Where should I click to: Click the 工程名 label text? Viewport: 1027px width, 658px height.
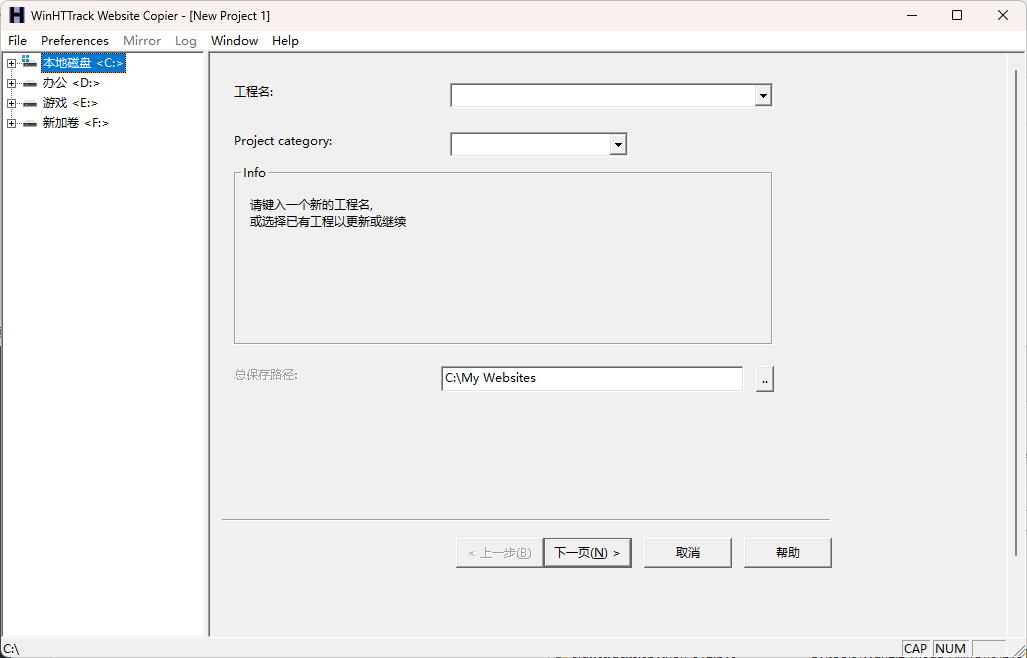coord(253,92)
